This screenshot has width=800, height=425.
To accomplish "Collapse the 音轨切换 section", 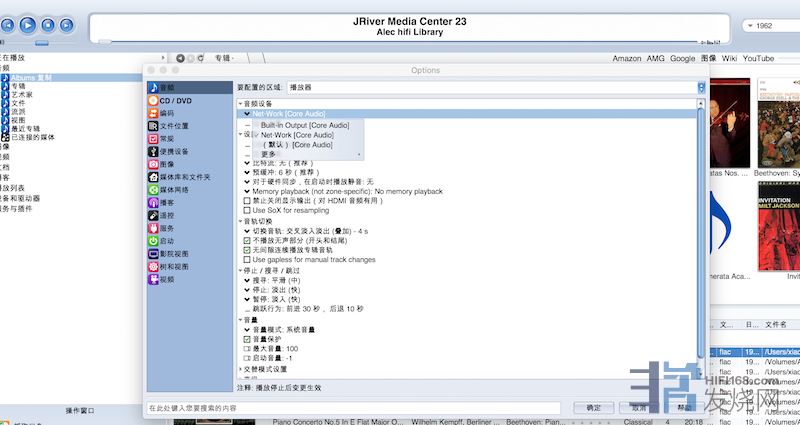I will click(240, 221).
